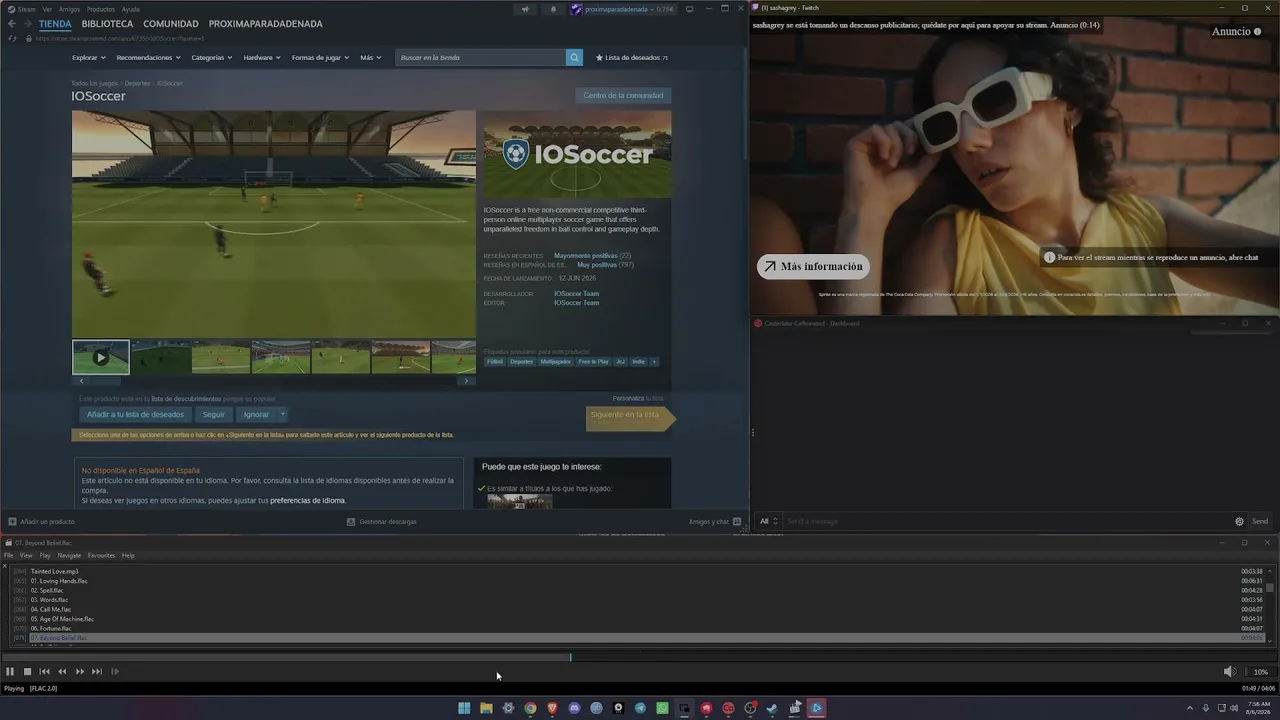Open the File menu in music player

(x=9, y=555)
